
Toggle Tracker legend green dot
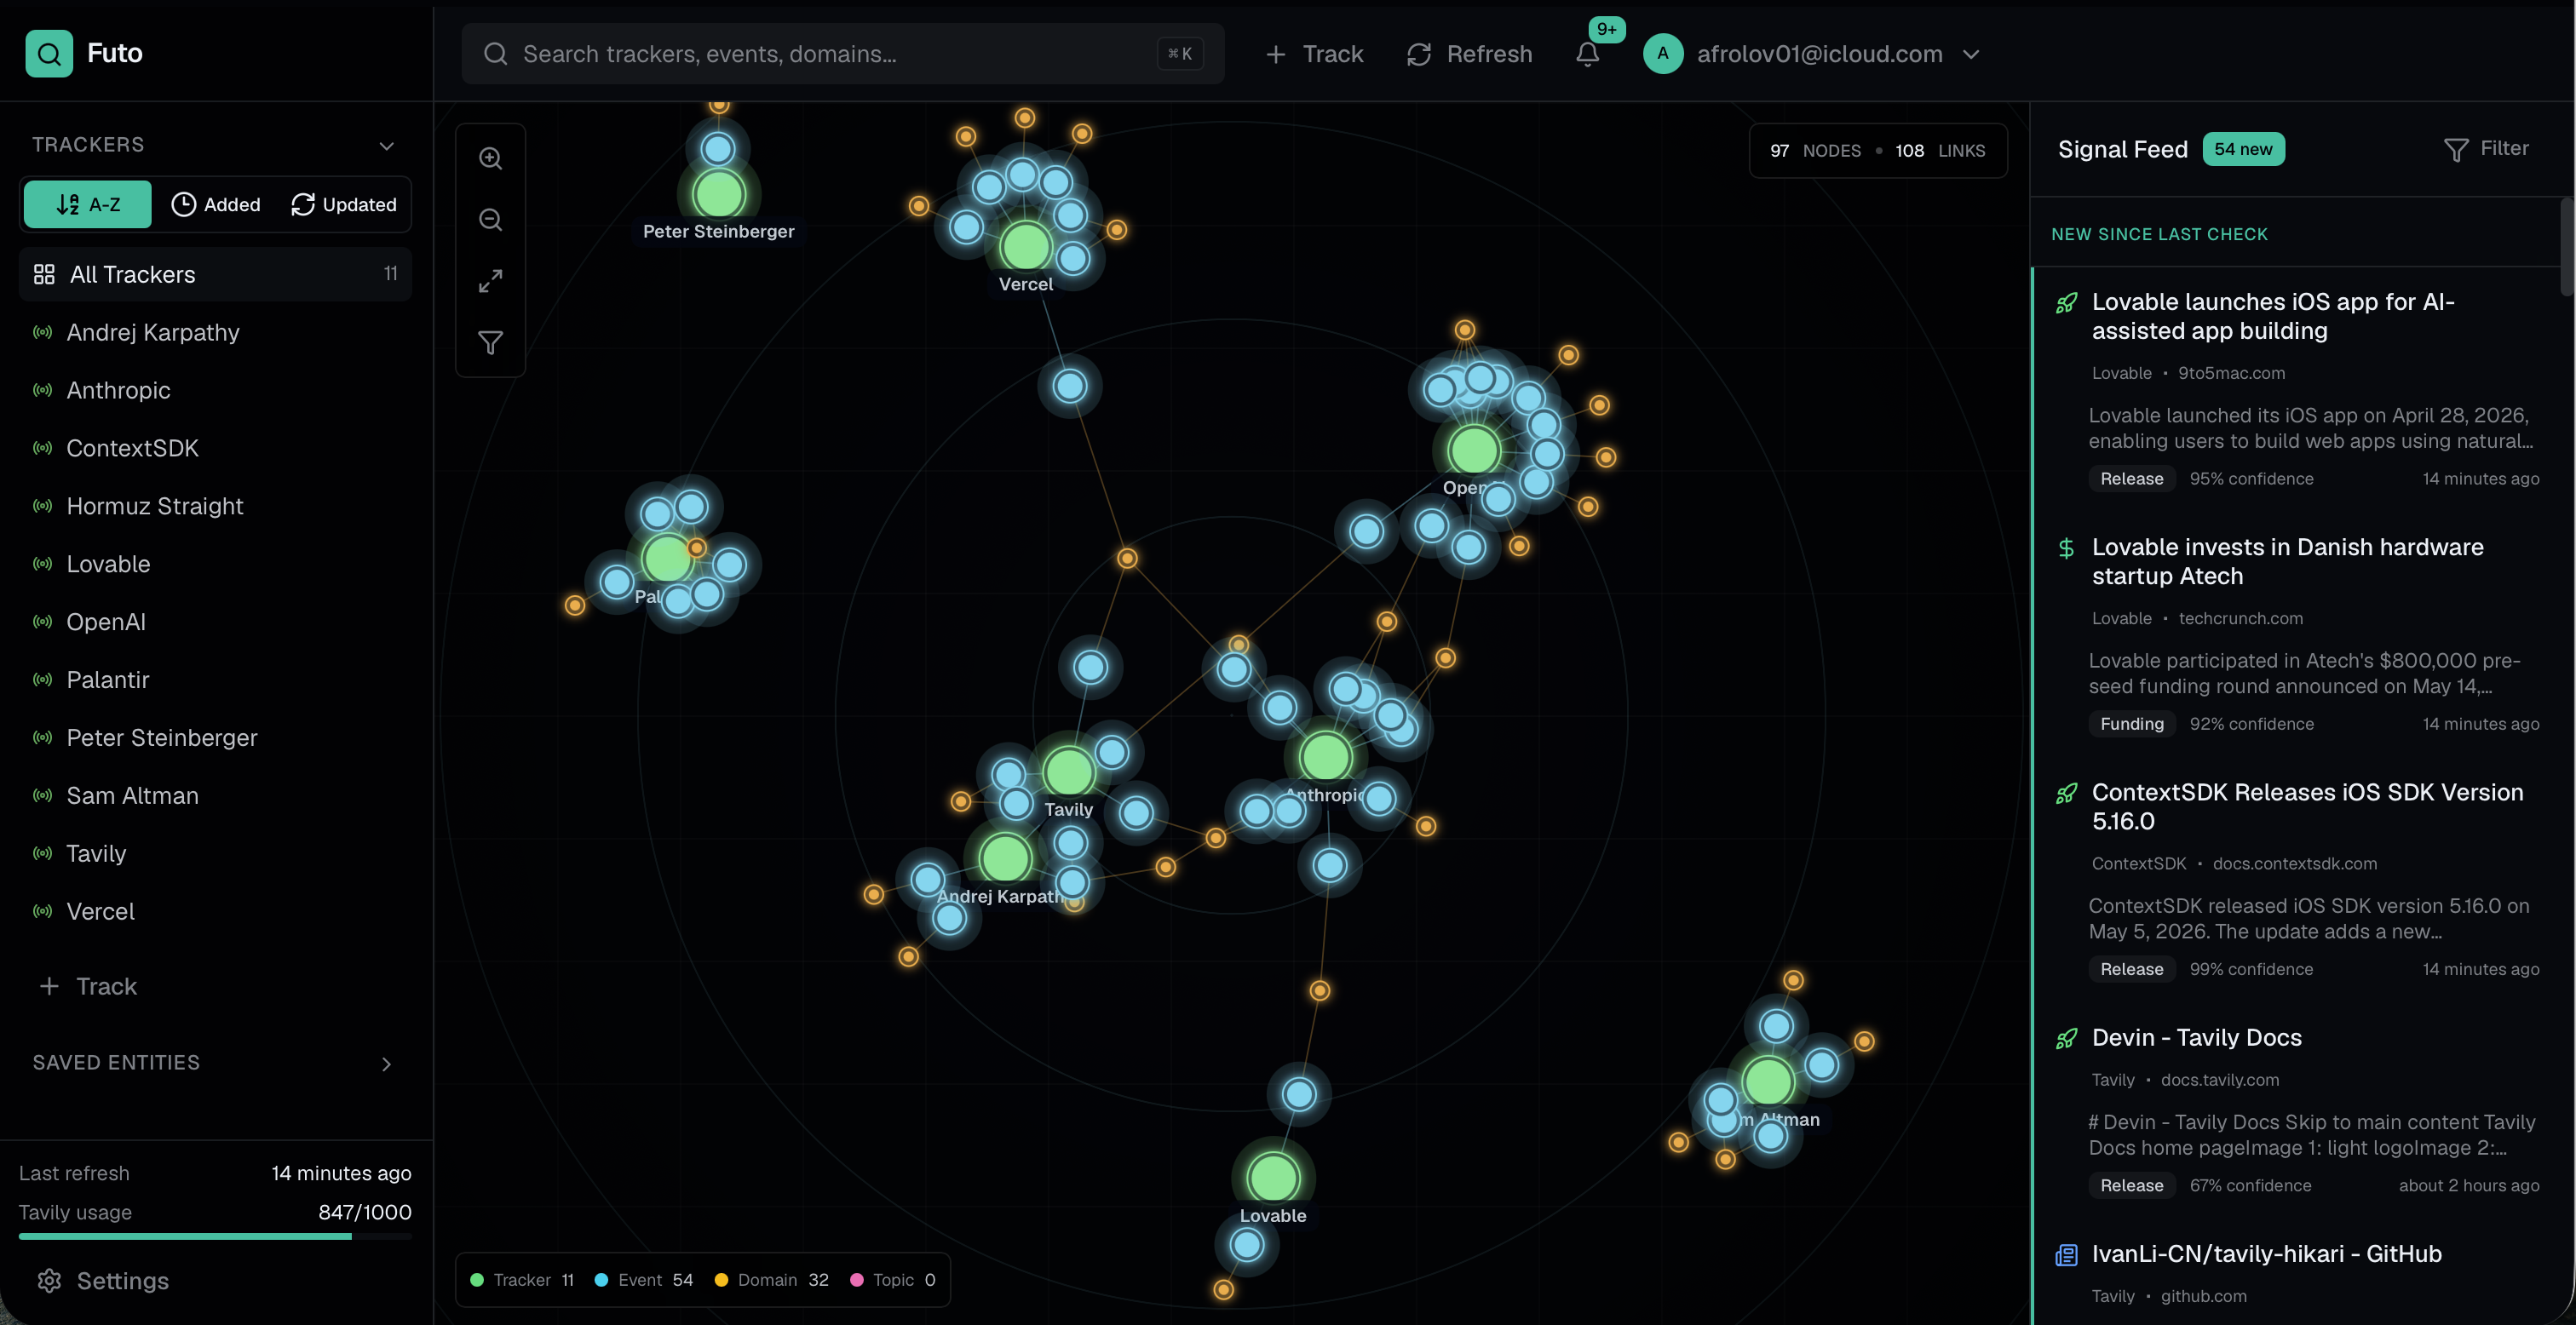click(x=477, y=1280)
